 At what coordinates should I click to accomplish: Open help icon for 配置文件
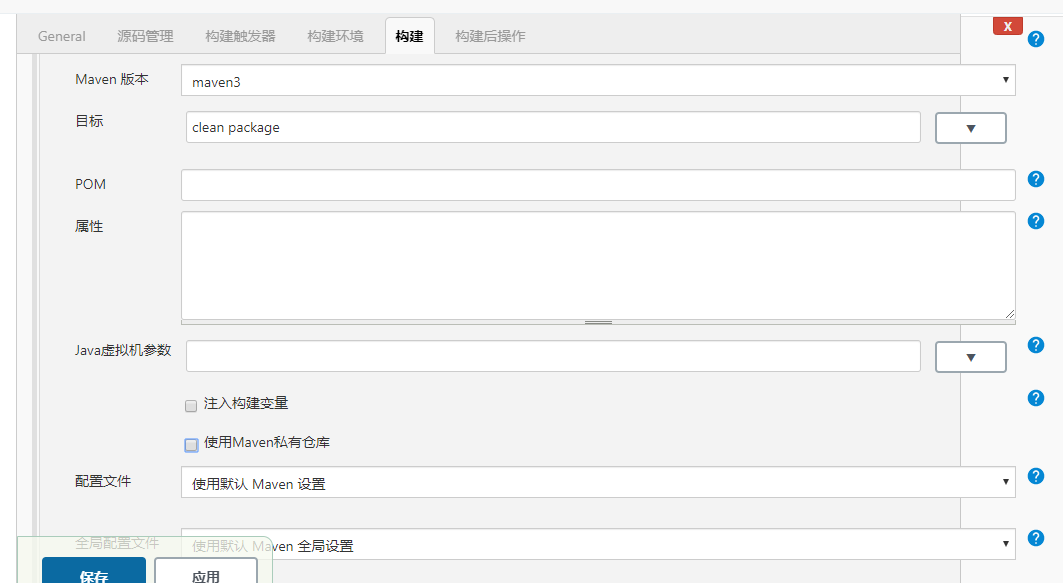[x=1036, y=476]
